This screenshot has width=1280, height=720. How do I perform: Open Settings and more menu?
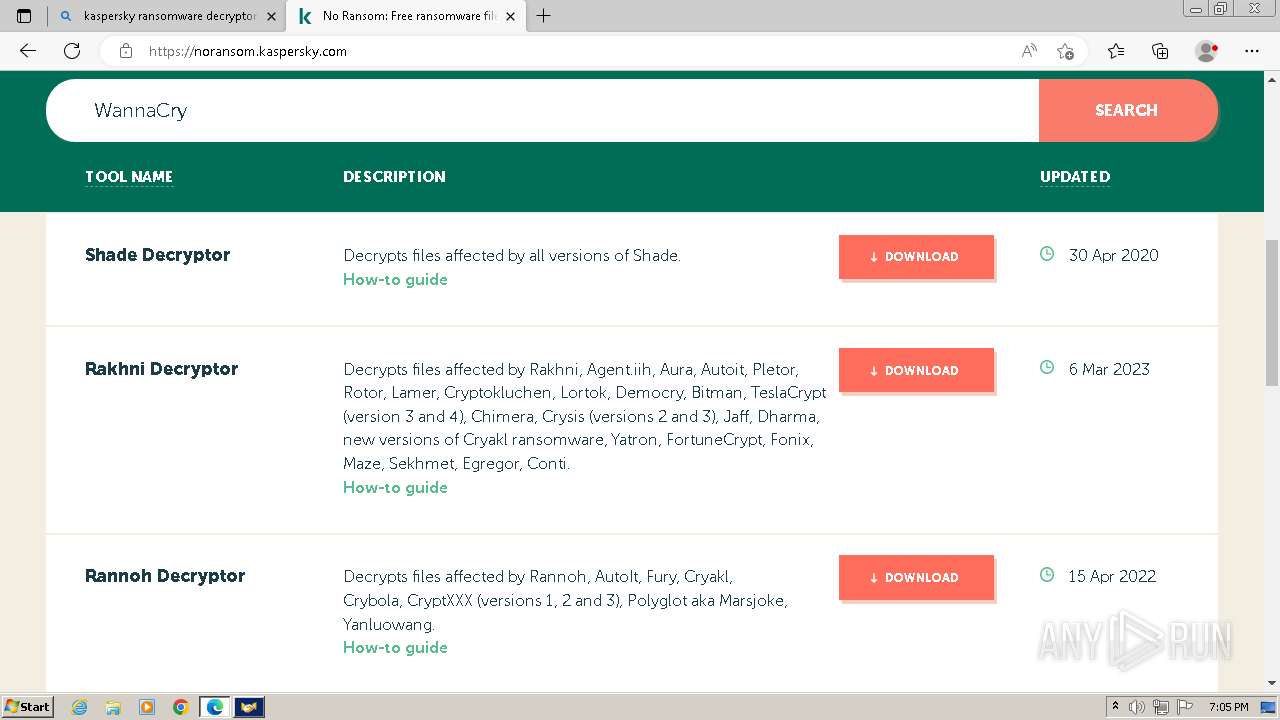(1252, 51)
